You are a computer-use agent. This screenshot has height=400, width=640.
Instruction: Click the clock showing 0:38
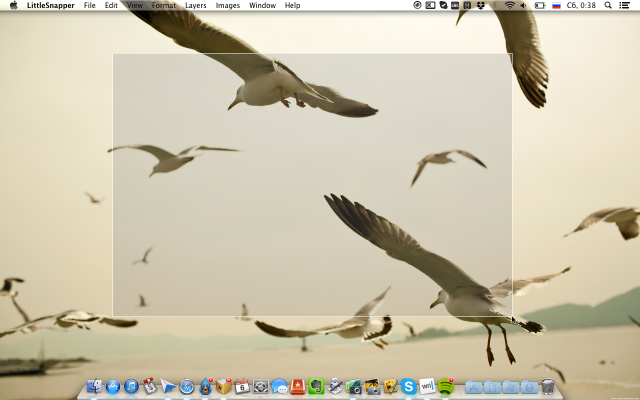(583, 5)
